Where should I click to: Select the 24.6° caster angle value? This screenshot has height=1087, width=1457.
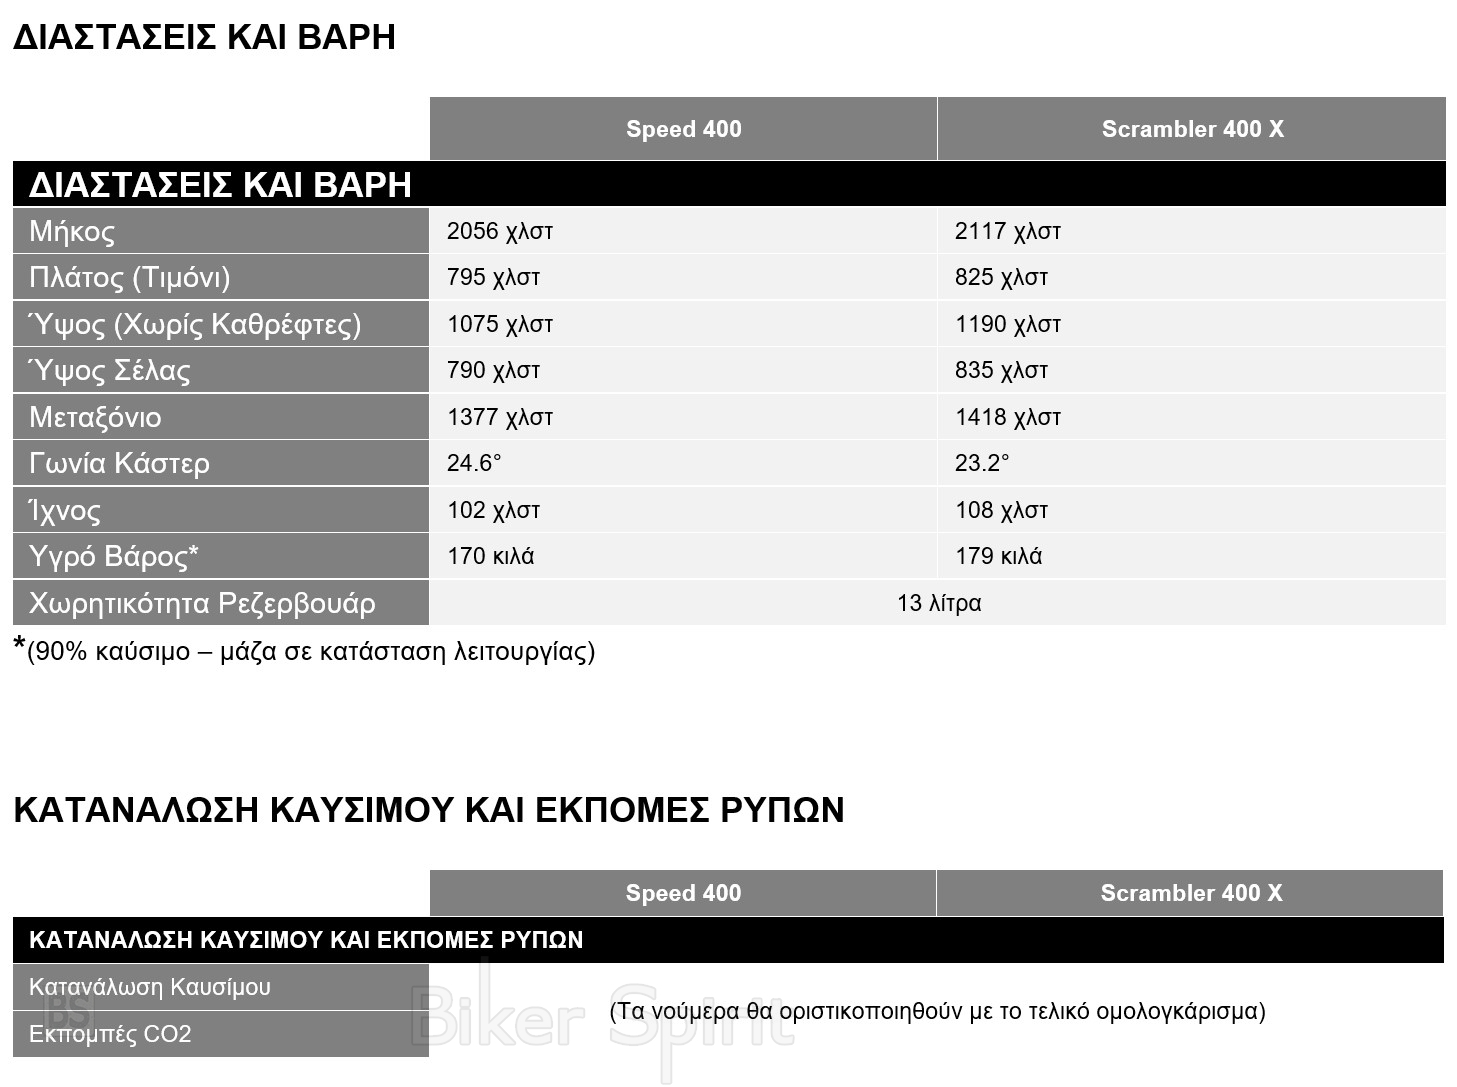[474, 463]
